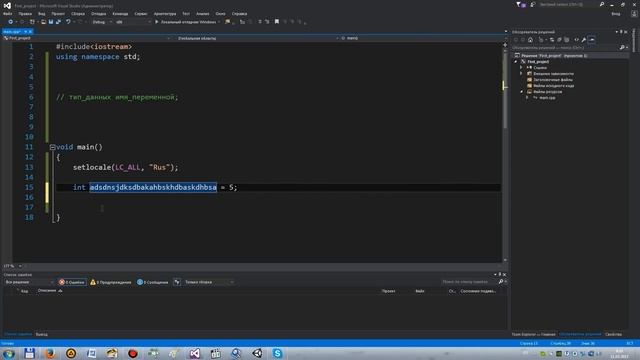Screen dimensions: 640x360
Task: Close the main.cpp editor tab
Action: 30,31
